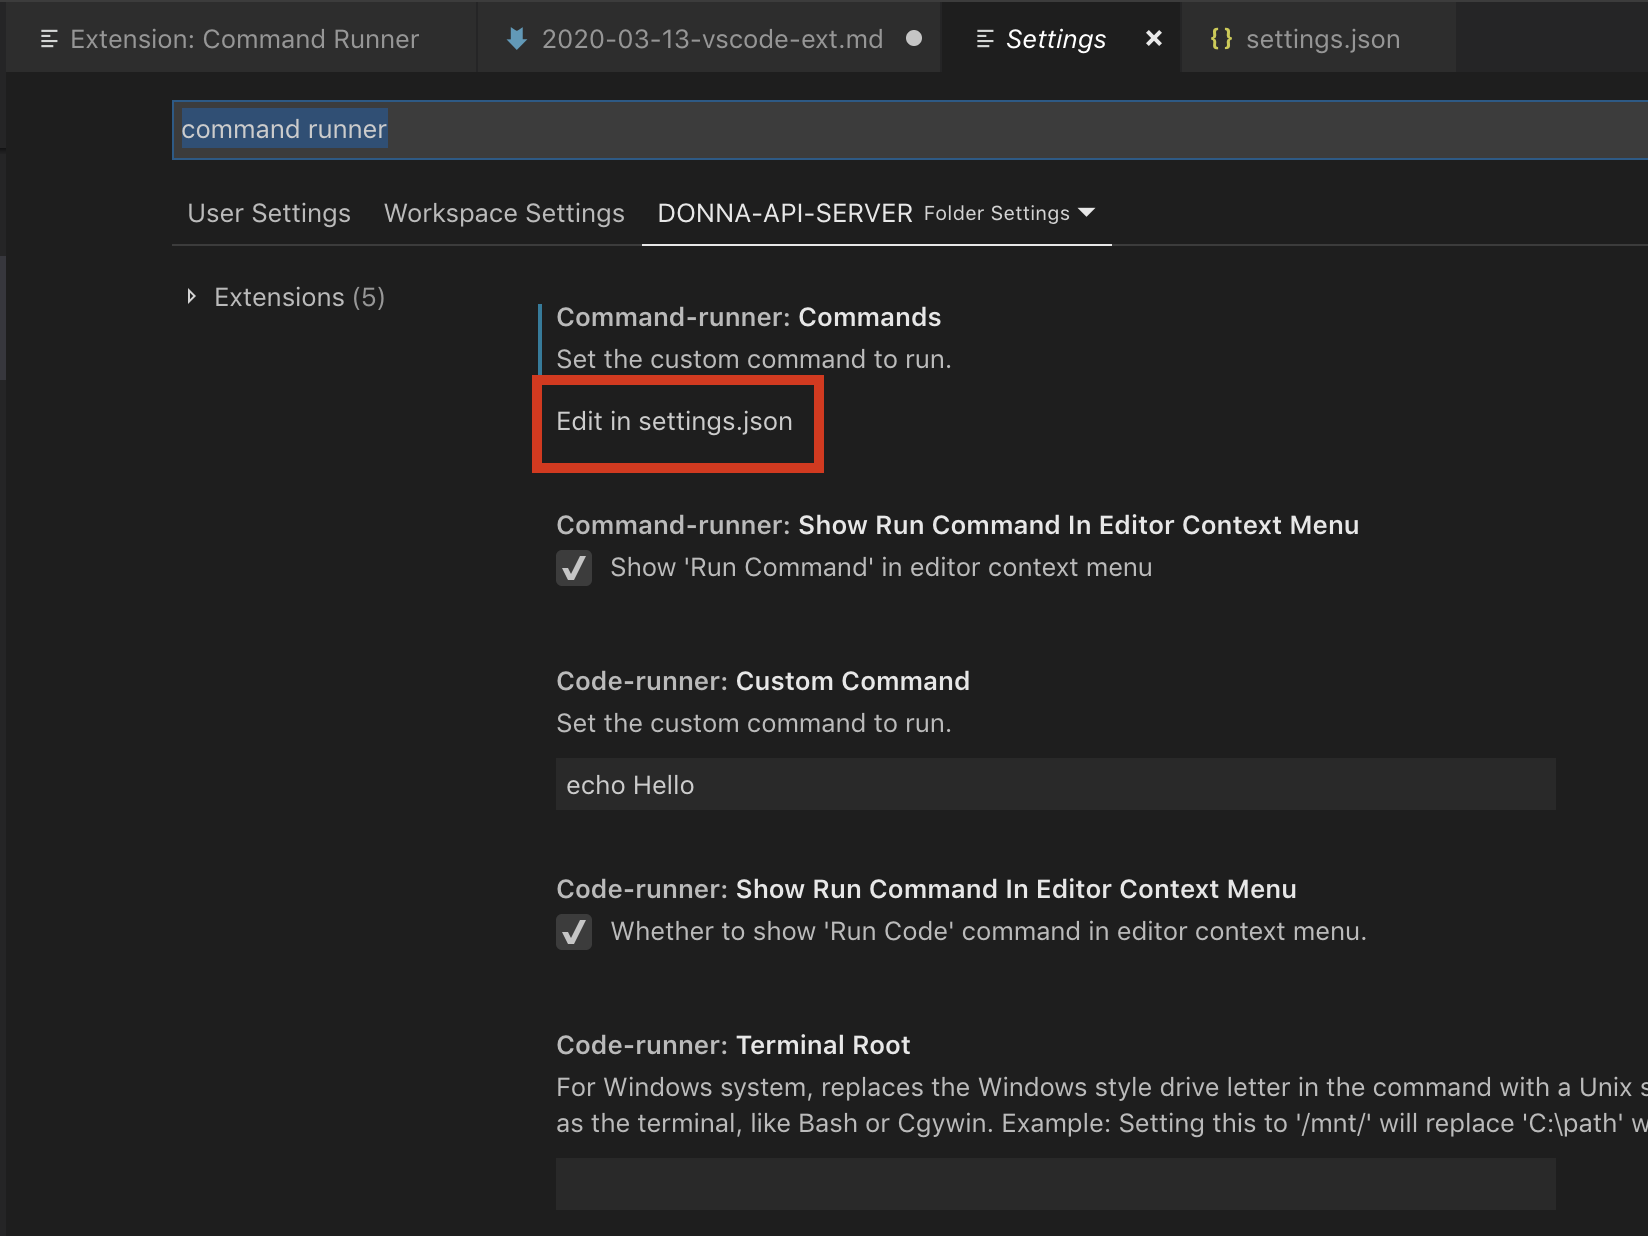
Task: Click the curly braces icon on settings.json tab
Action: (x=1220, y=39)
